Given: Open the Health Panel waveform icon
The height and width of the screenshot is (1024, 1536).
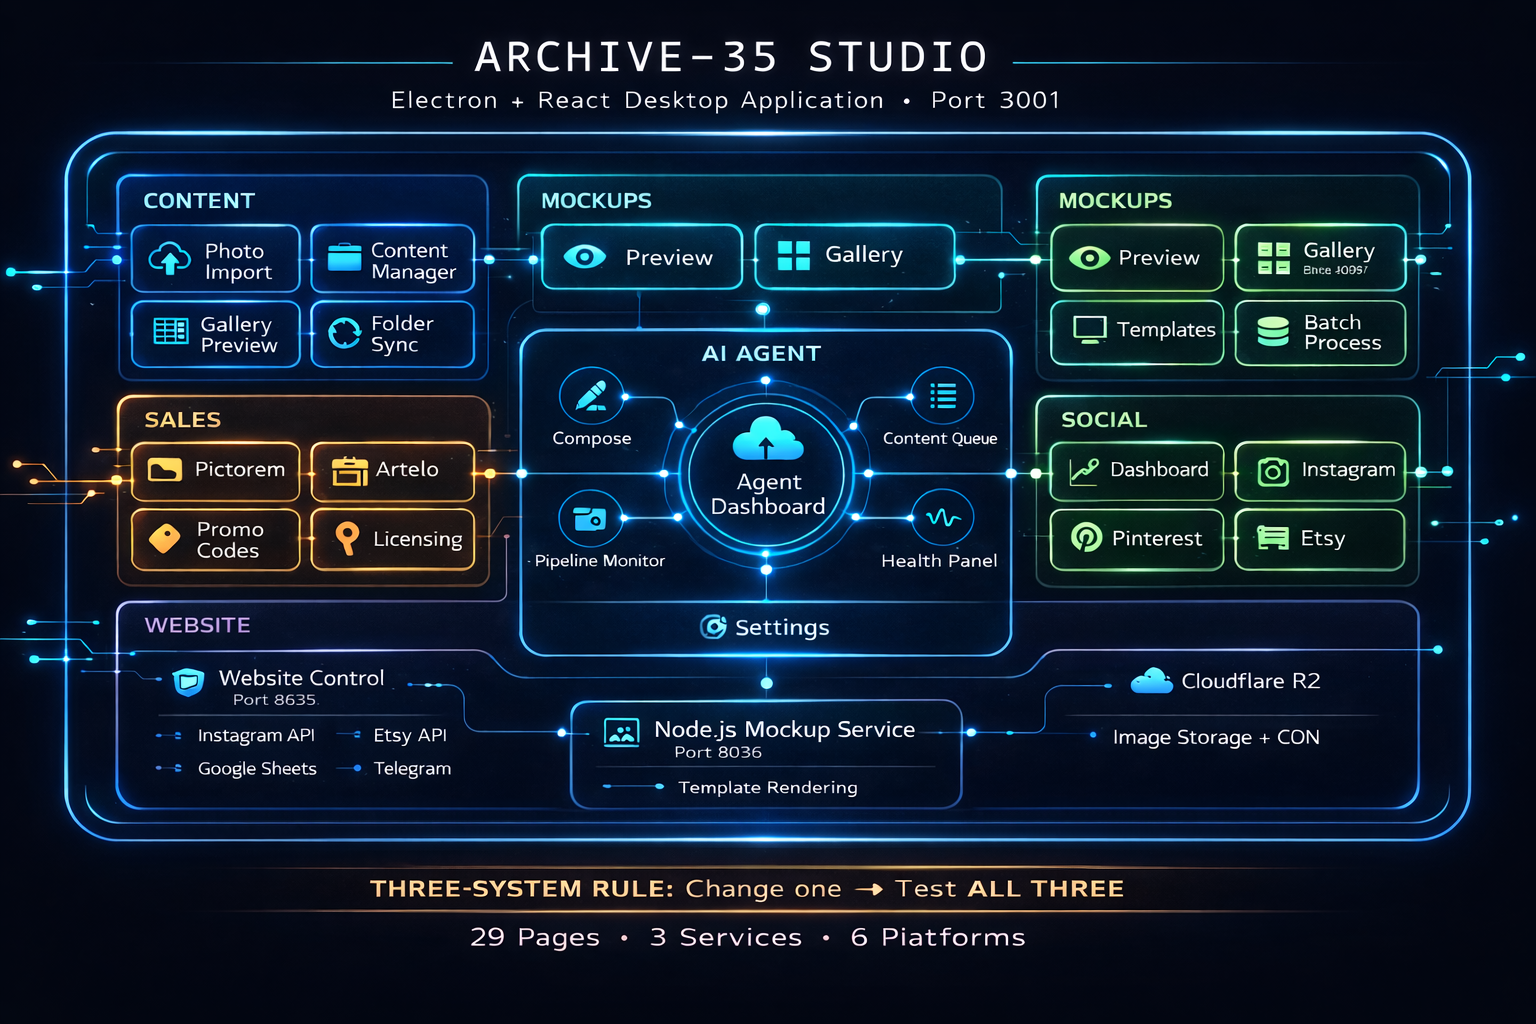Looking at the screenshot, I should [x=942, y=518].
